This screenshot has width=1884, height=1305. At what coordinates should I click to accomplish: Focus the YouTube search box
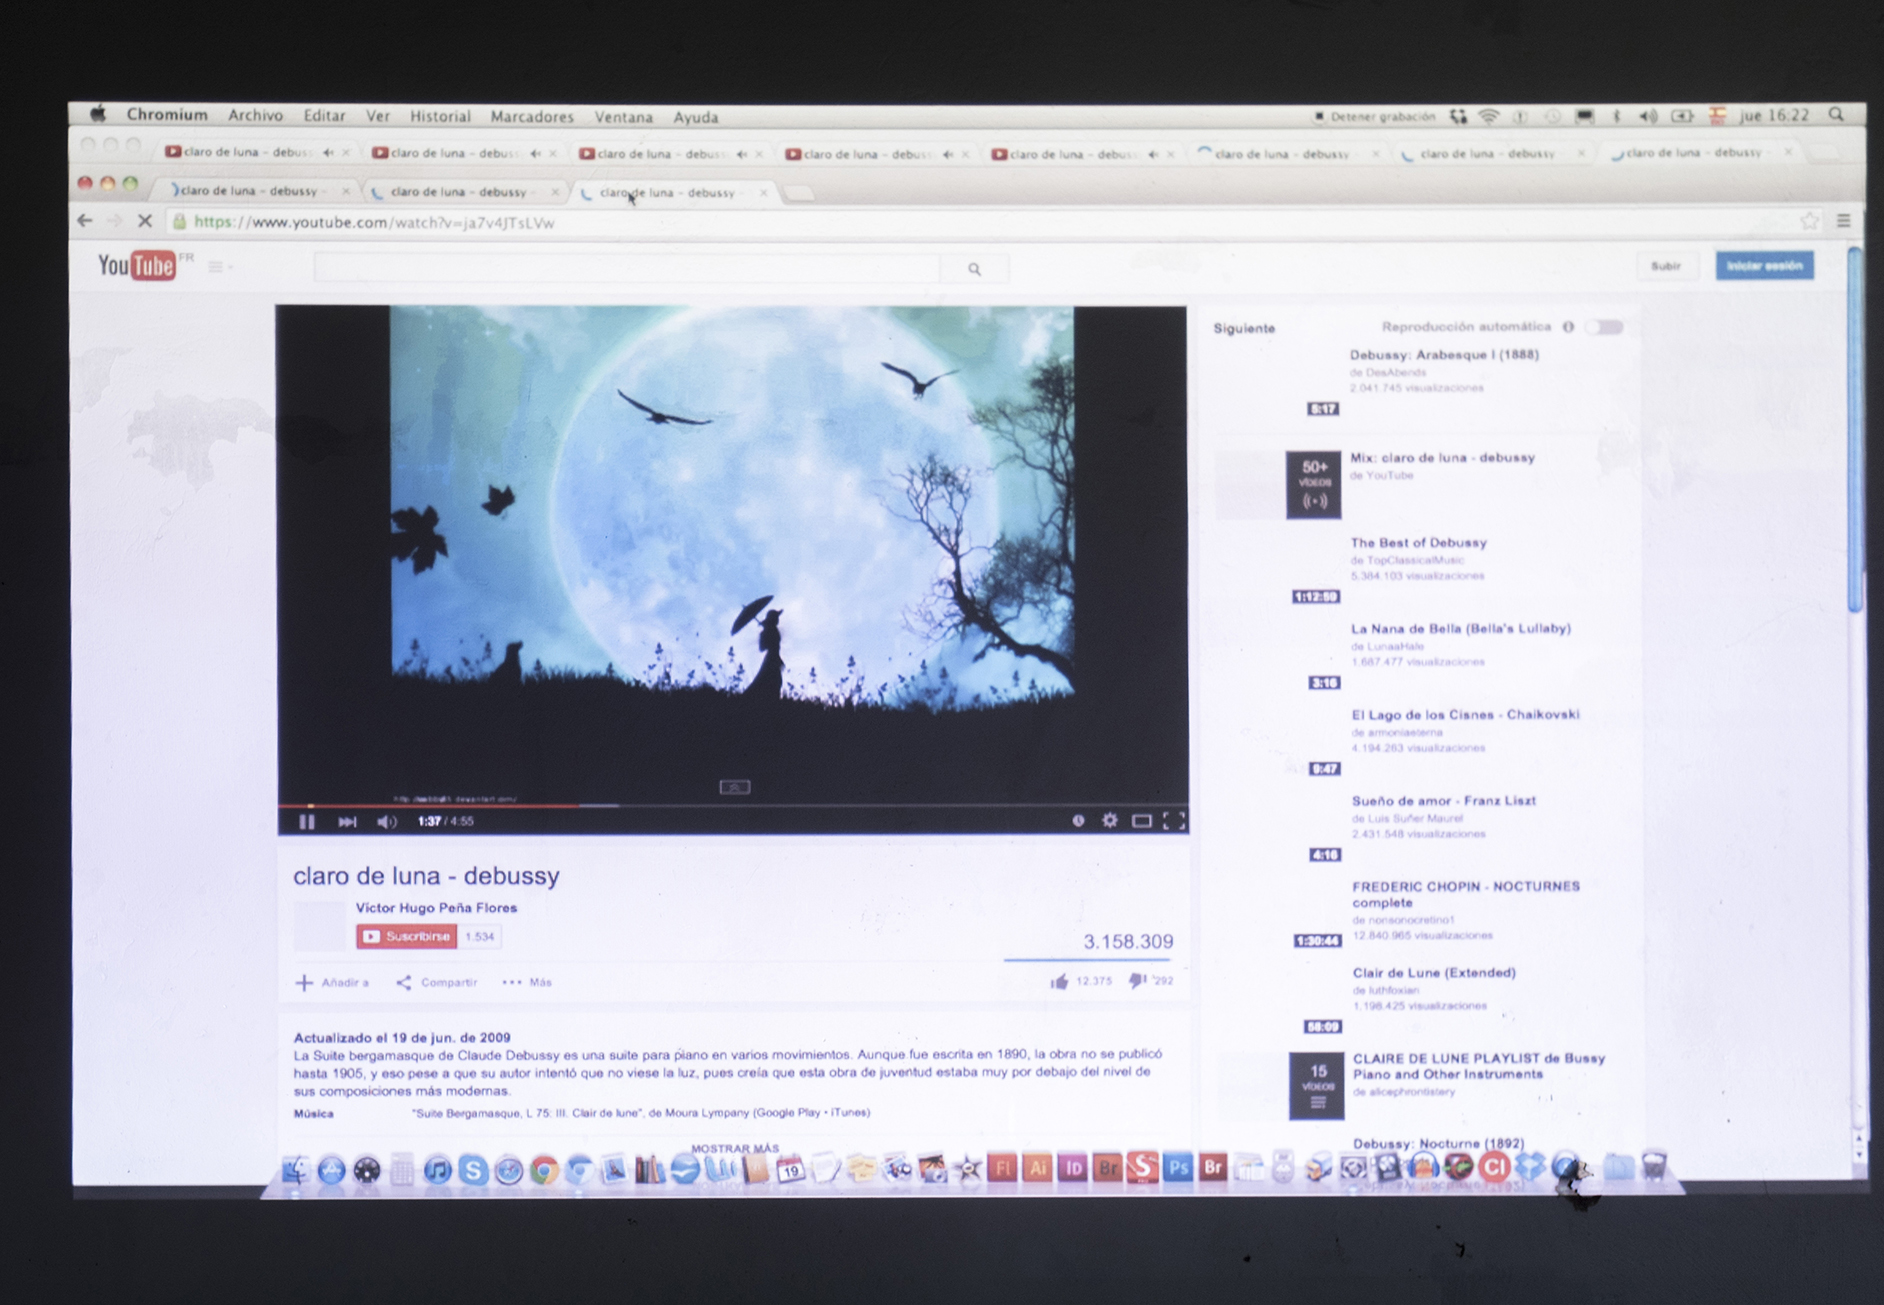point(627,268)
